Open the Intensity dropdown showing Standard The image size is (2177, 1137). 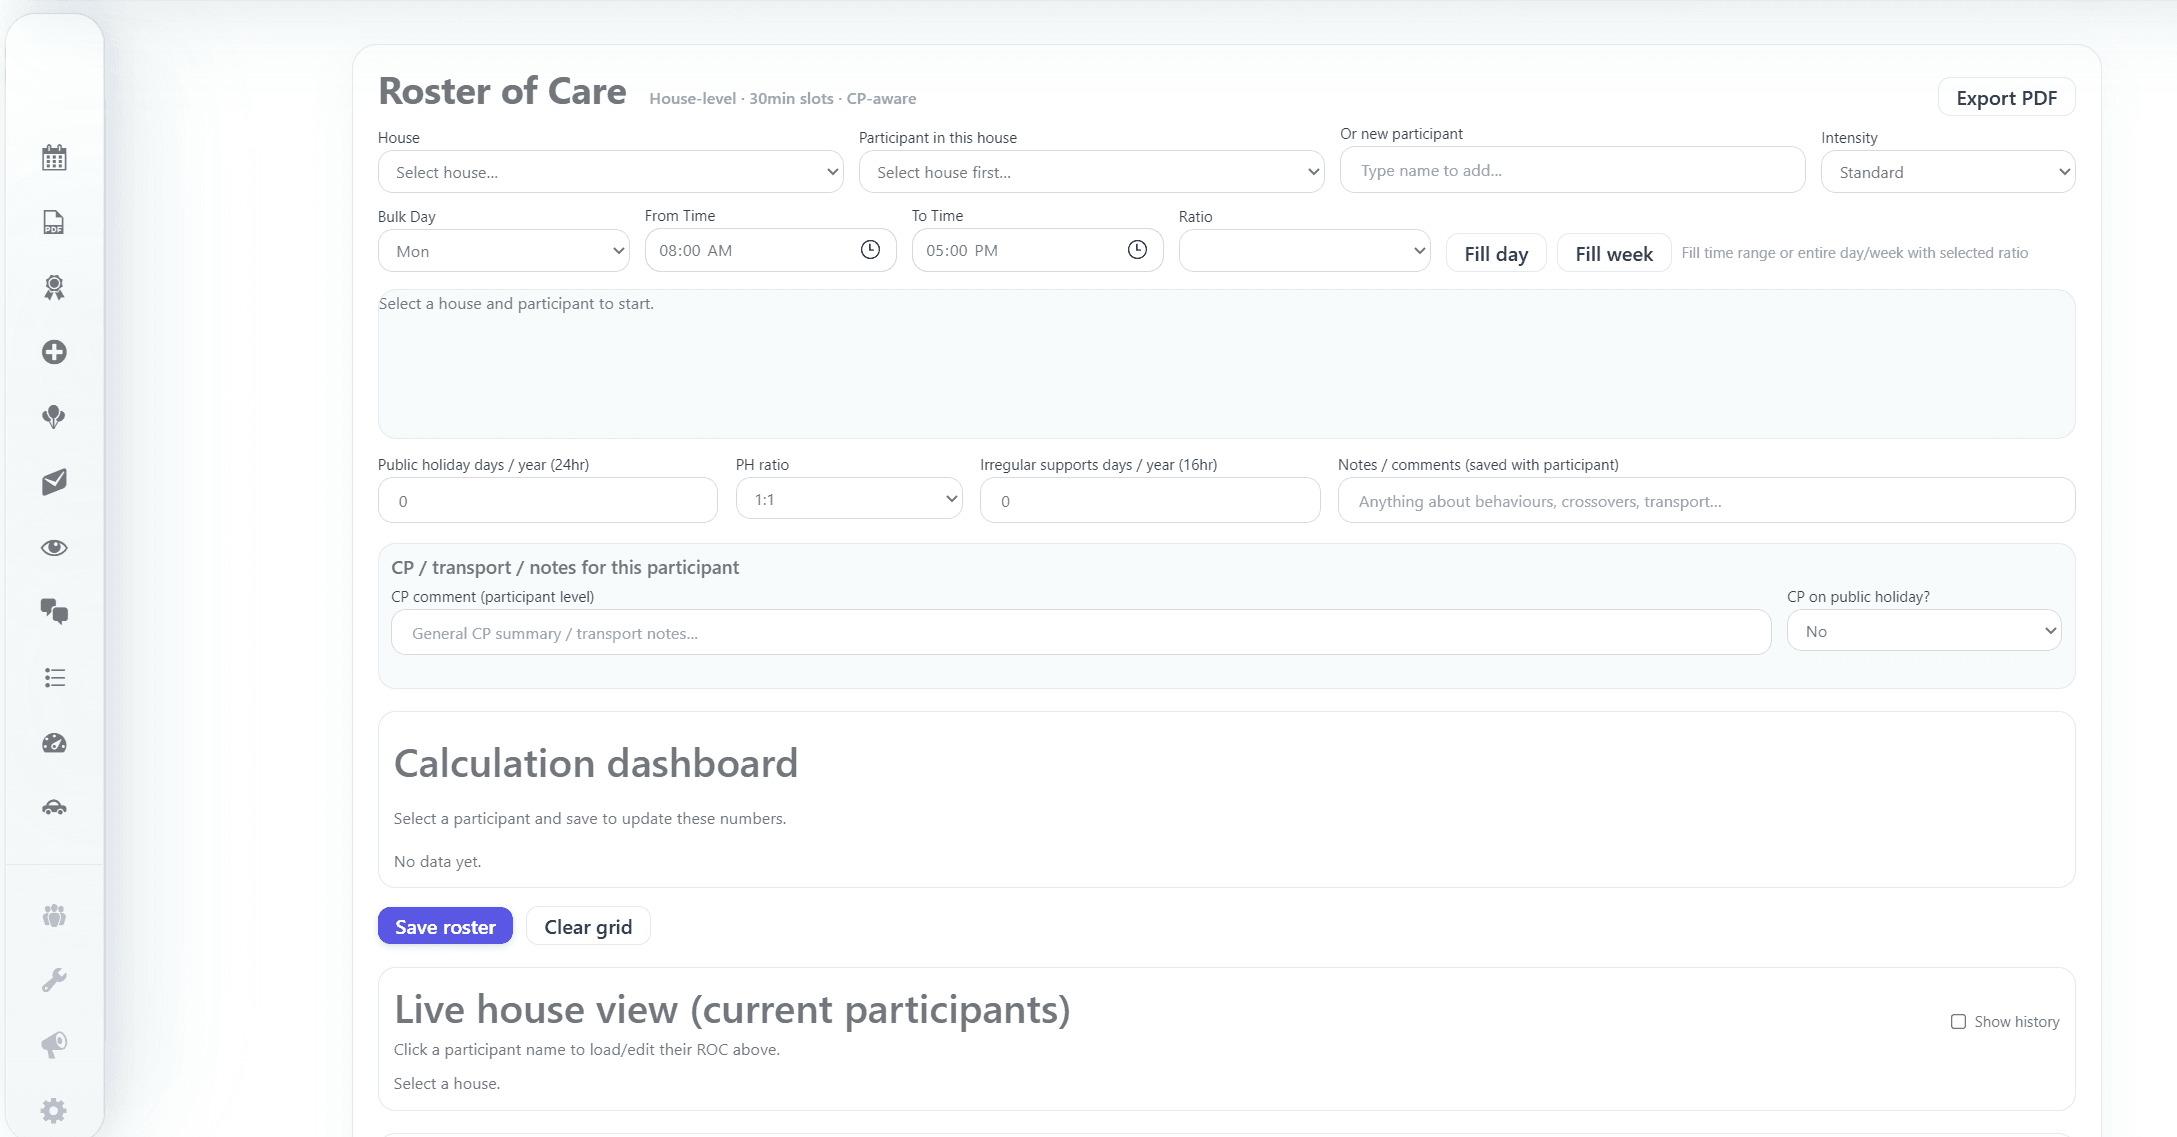(x=1948, y=172)
